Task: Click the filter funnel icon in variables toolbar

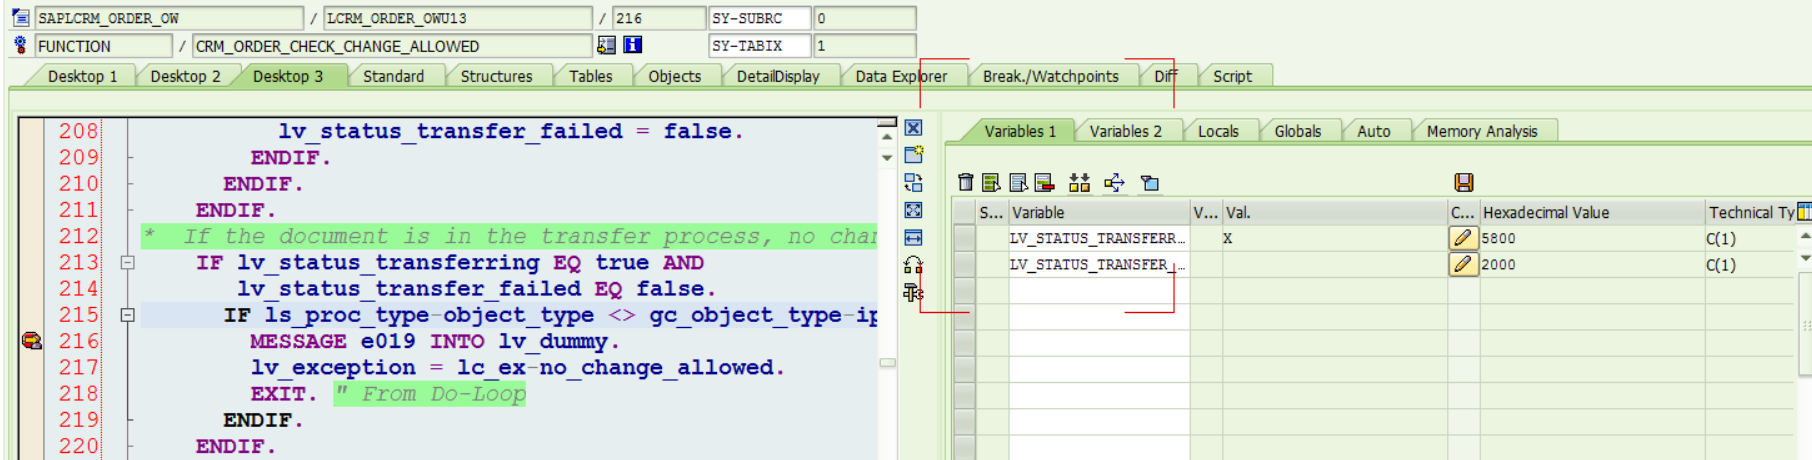Action: [x=1150, y=182]
